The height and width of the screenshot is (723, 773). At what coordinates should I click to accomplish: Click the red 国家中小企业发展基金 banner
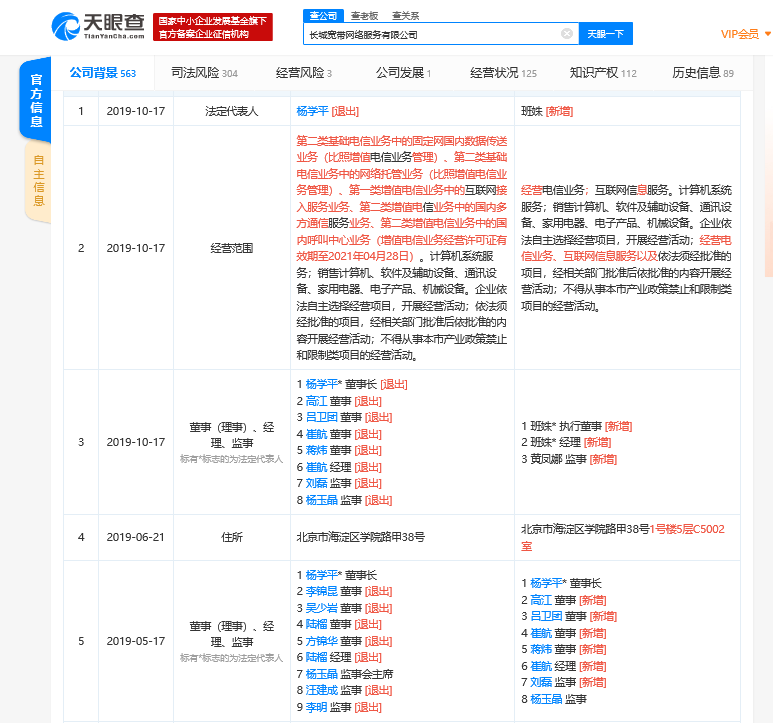click(212, 27)
